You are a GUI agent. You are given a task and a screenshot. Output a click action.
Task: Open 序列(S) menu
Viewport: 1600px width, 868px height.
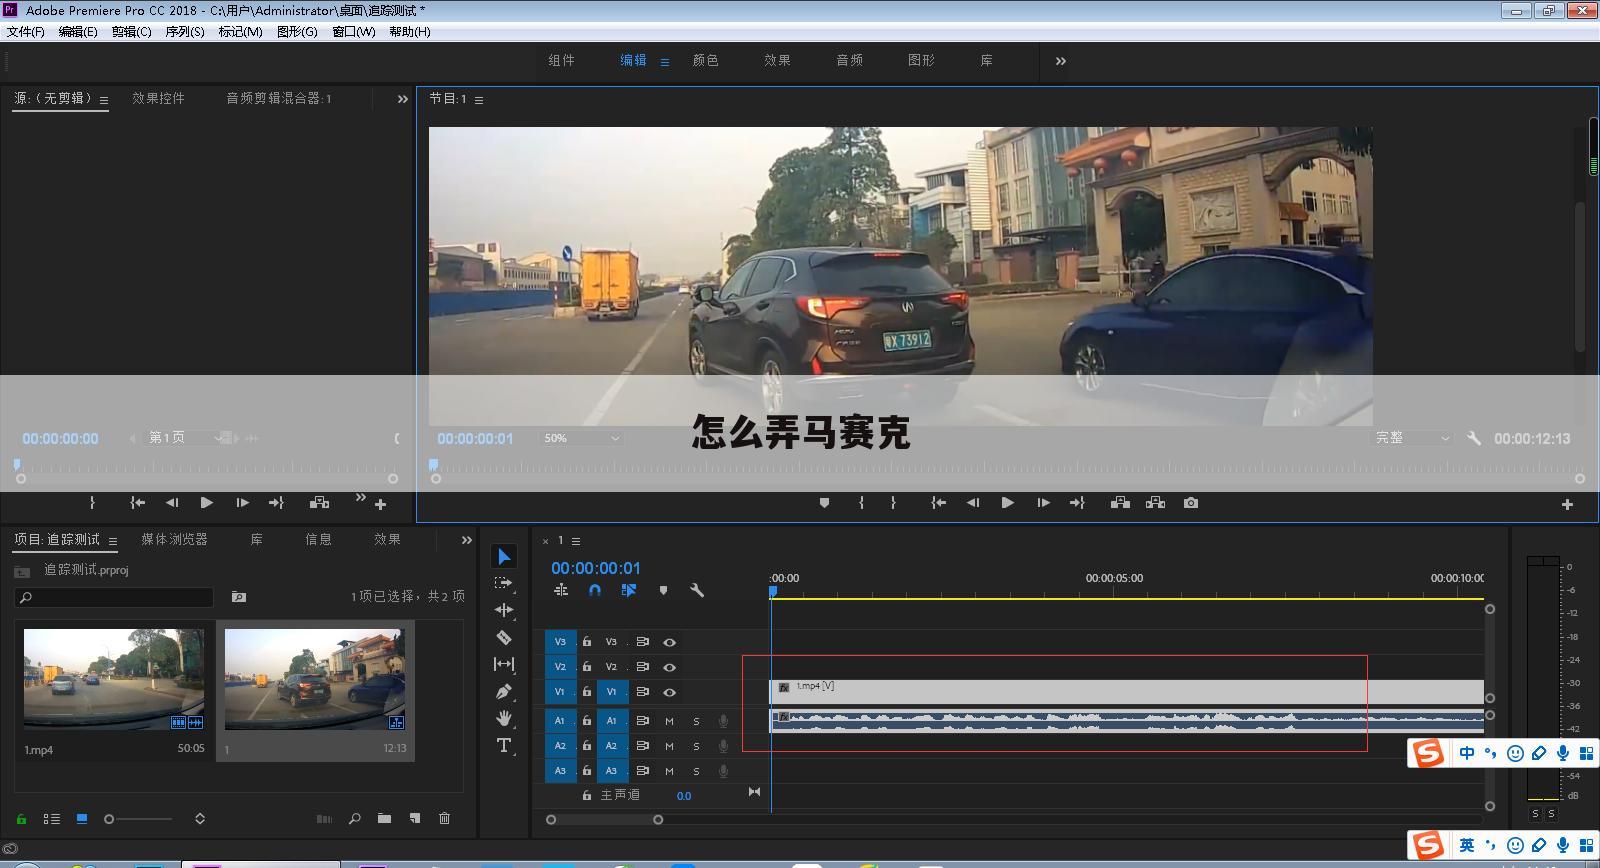(185, 31)
